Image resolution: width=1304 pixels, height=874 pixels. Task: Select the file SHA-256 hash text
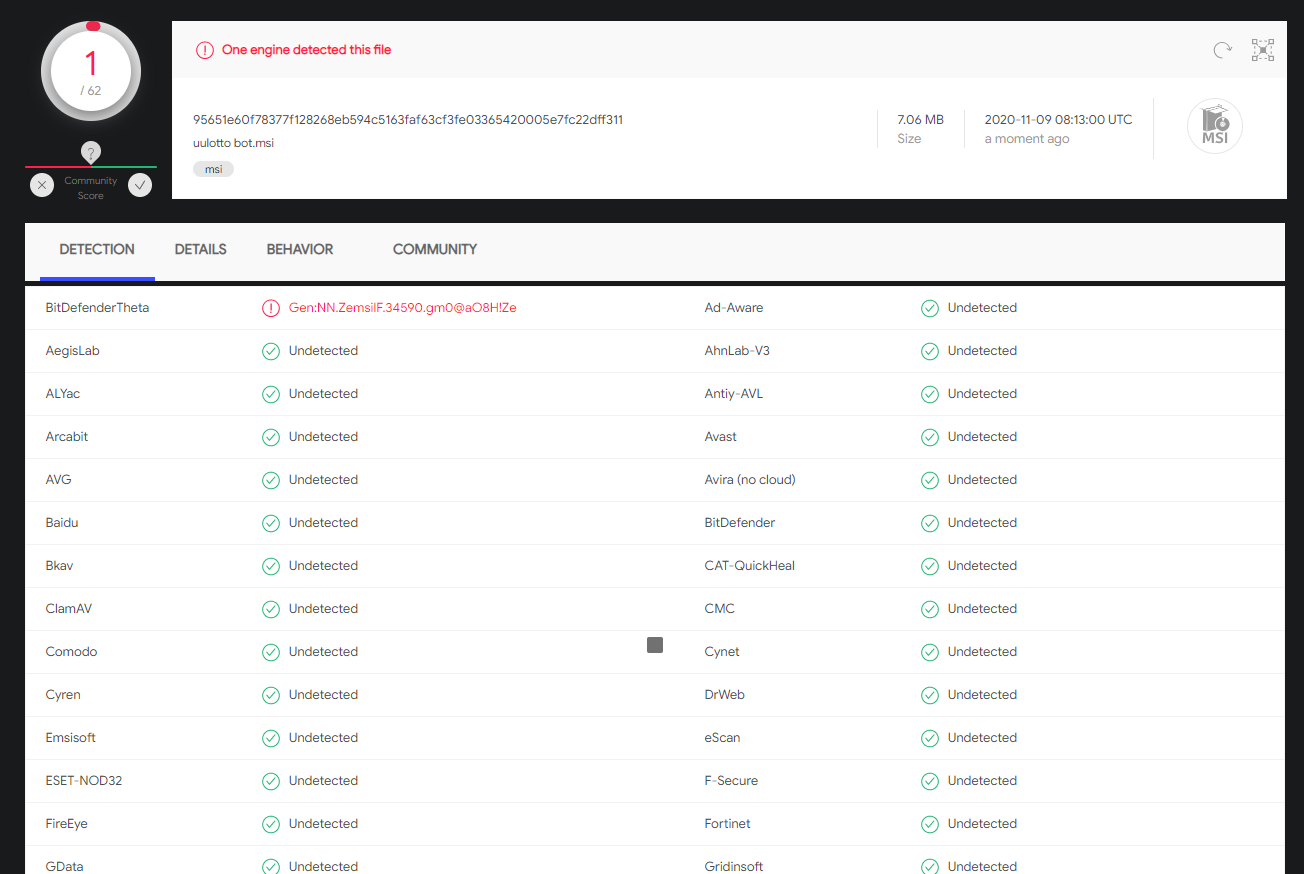(x=408, y=120)
